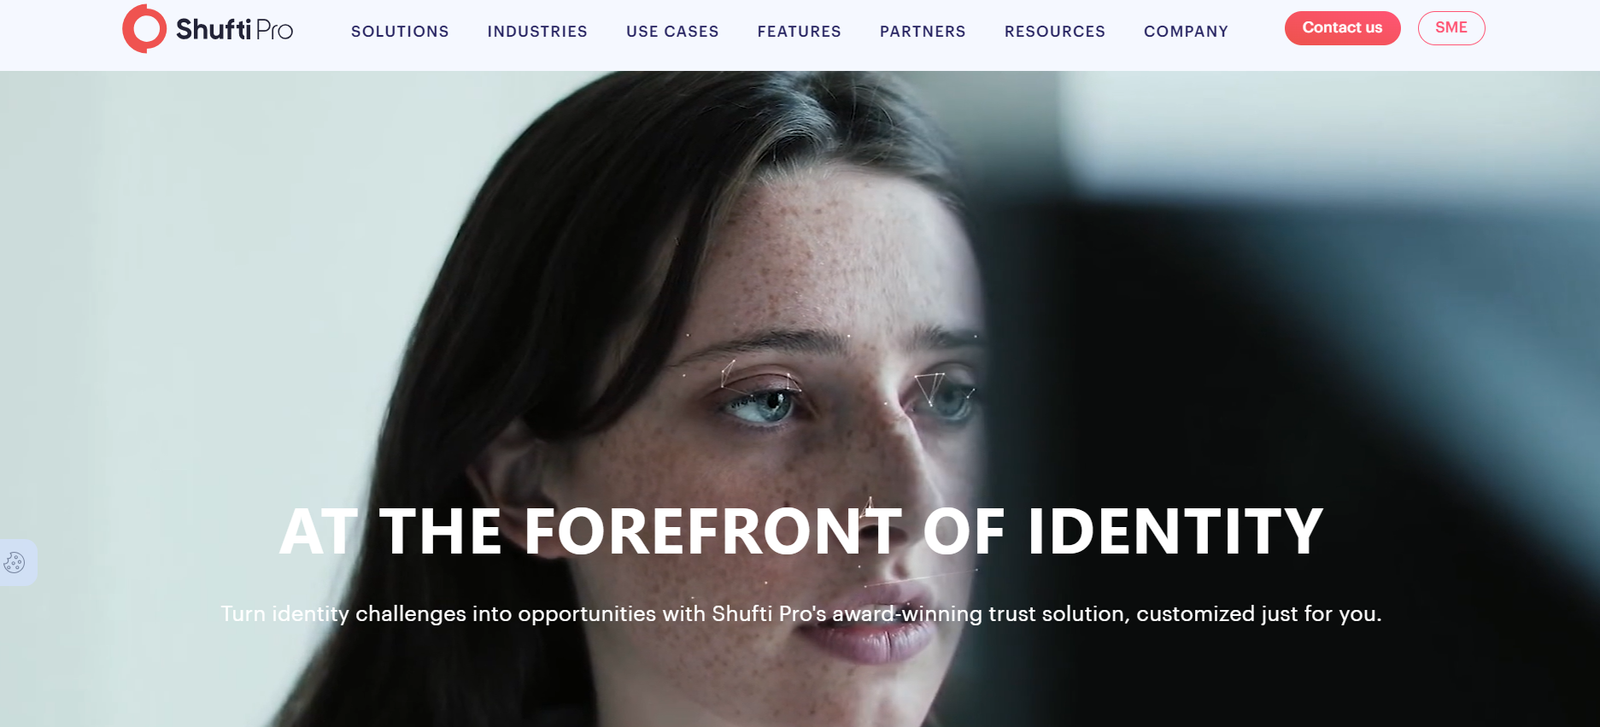Open the Partners menu item
The image size is (1600, 727).
point(923,32)
